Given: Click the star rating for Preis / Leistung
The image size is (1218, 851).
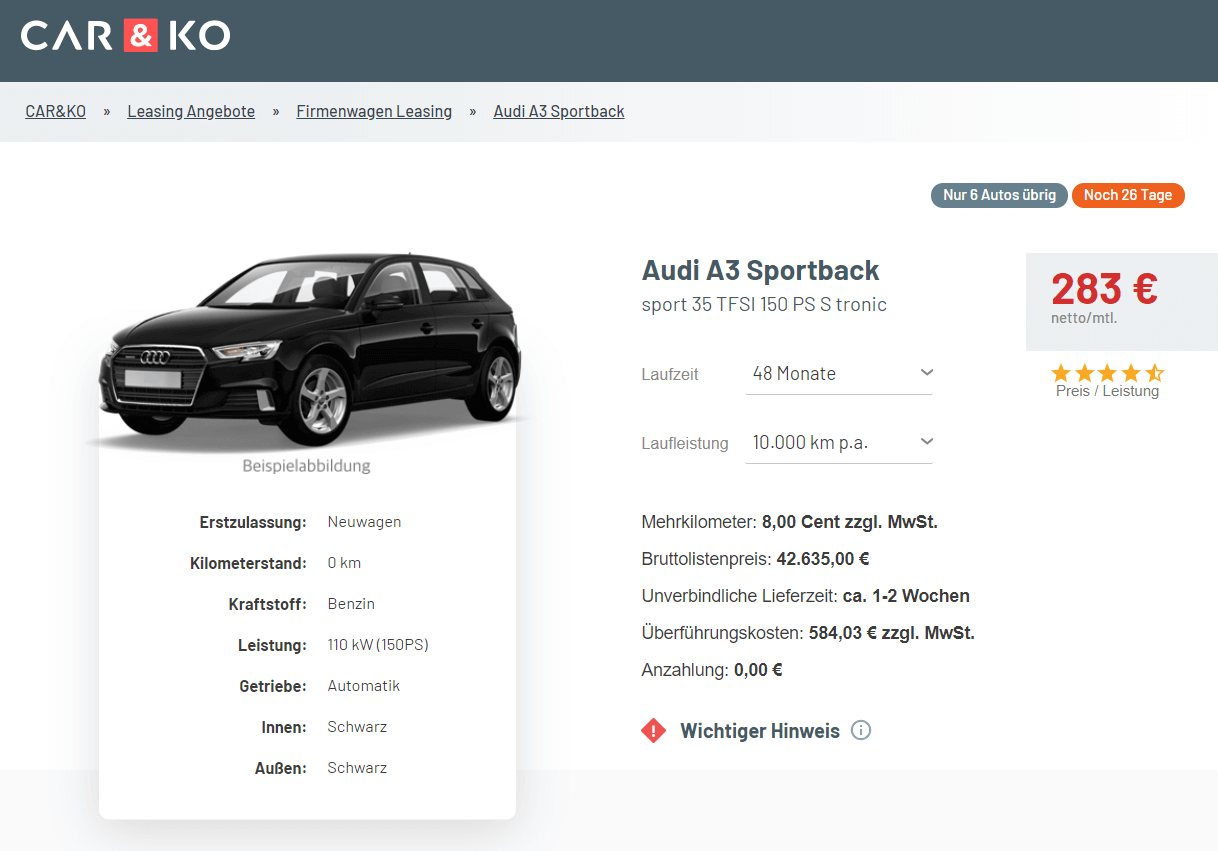Looking at the screenshot, I should [x=1107, y=373].
